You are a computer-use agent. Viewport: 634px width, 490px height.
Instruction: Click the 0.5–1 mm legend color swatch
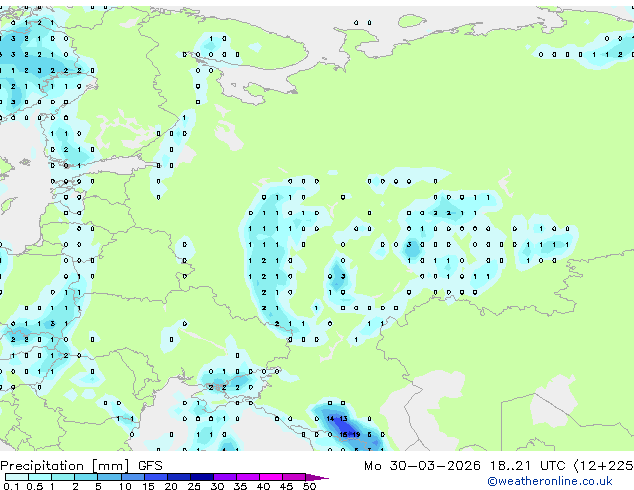click(40, 477)
